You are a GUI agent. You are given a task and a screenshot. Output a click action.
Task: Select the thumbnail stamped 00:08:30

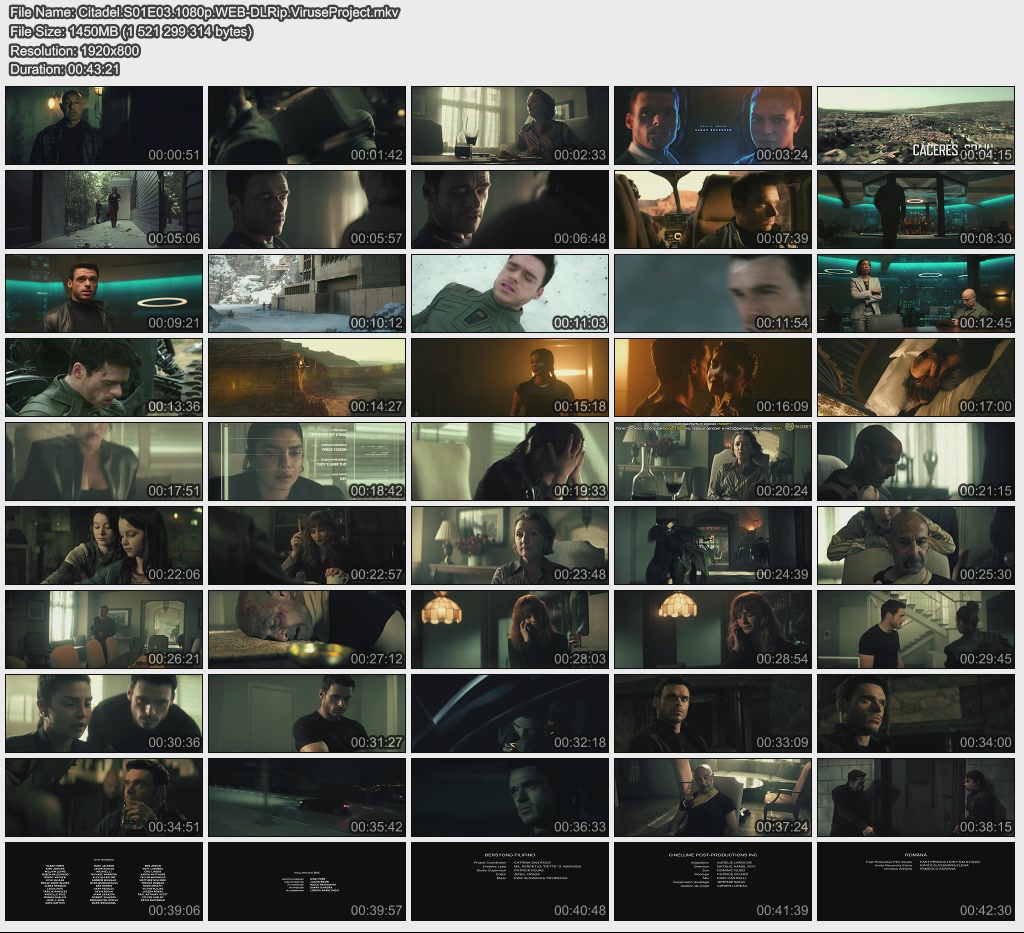[916, 210]
